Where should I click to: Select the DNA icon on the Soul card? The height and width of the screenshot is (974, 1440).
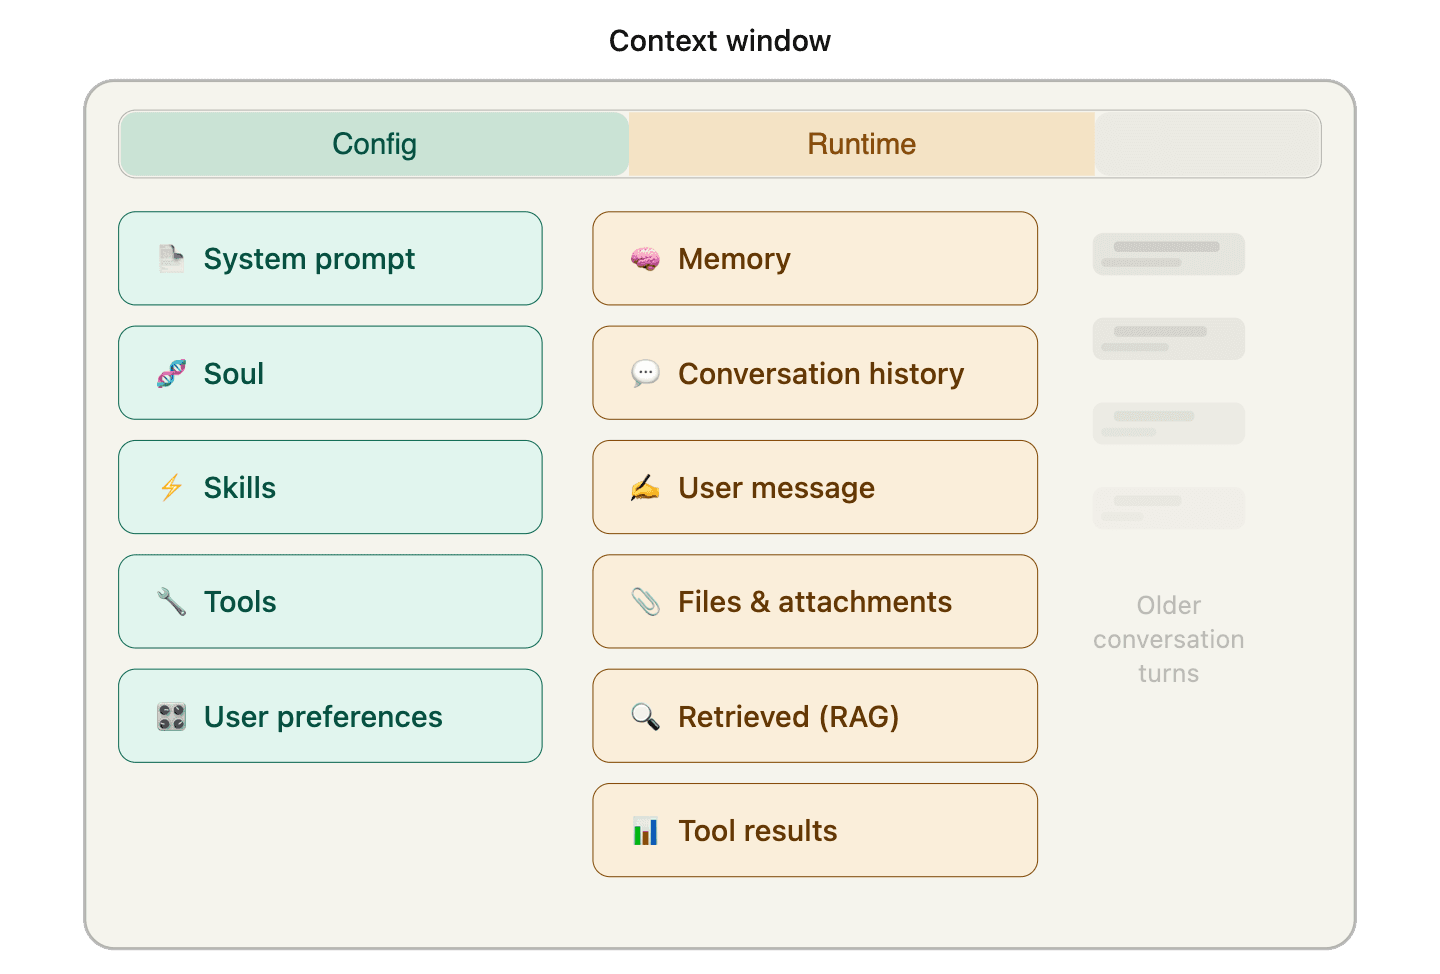(x=170, y=373)
